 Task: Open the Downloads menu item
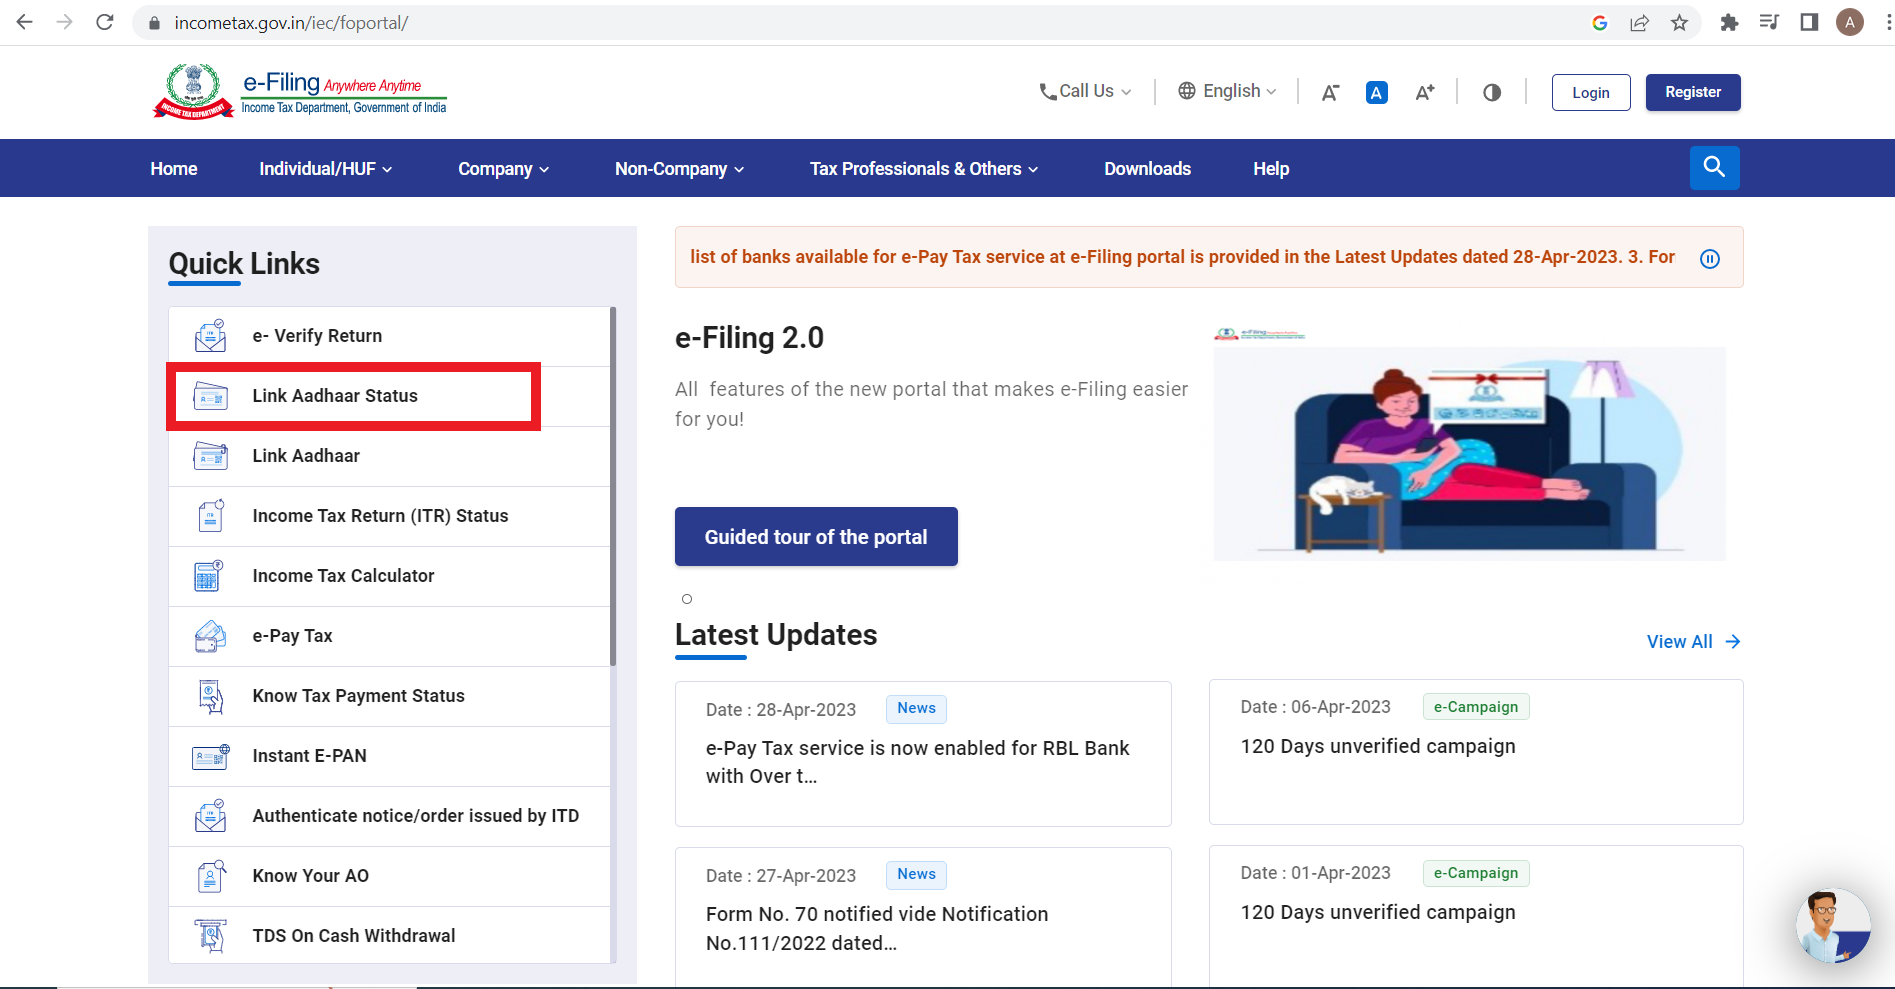(1148, 169)
